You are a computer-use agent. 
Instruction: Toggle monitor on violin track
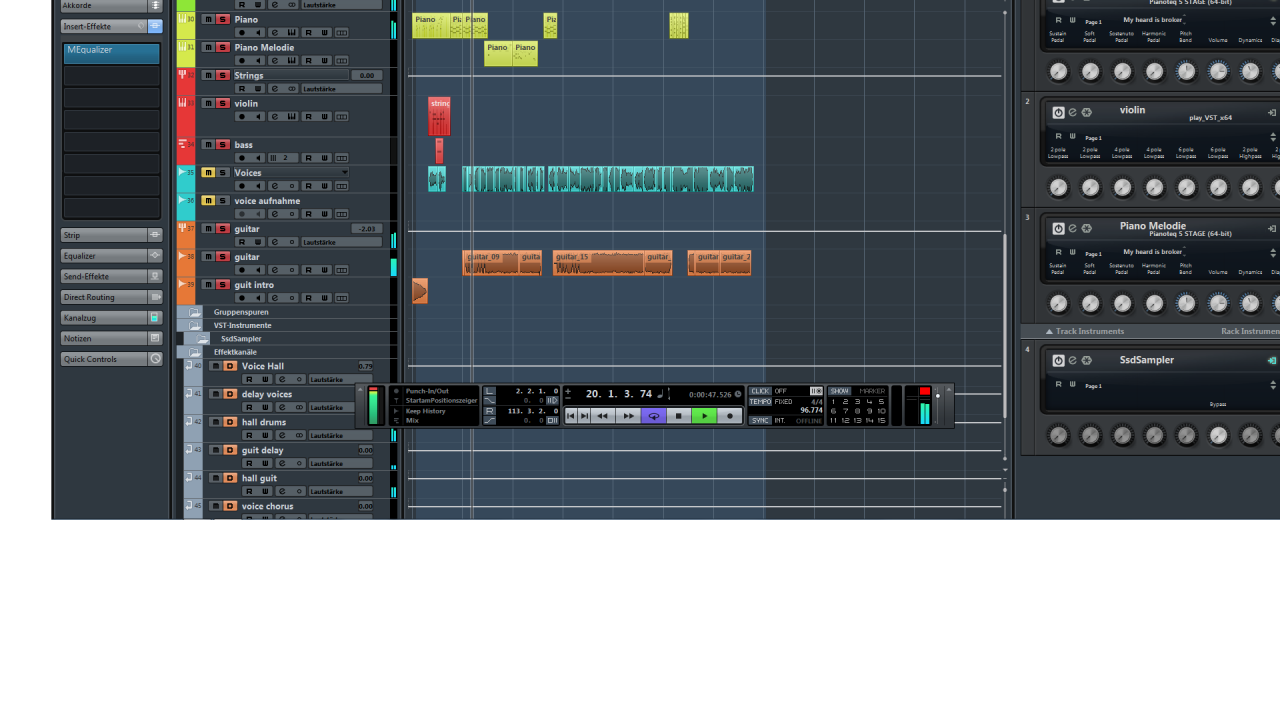(258, 117)
